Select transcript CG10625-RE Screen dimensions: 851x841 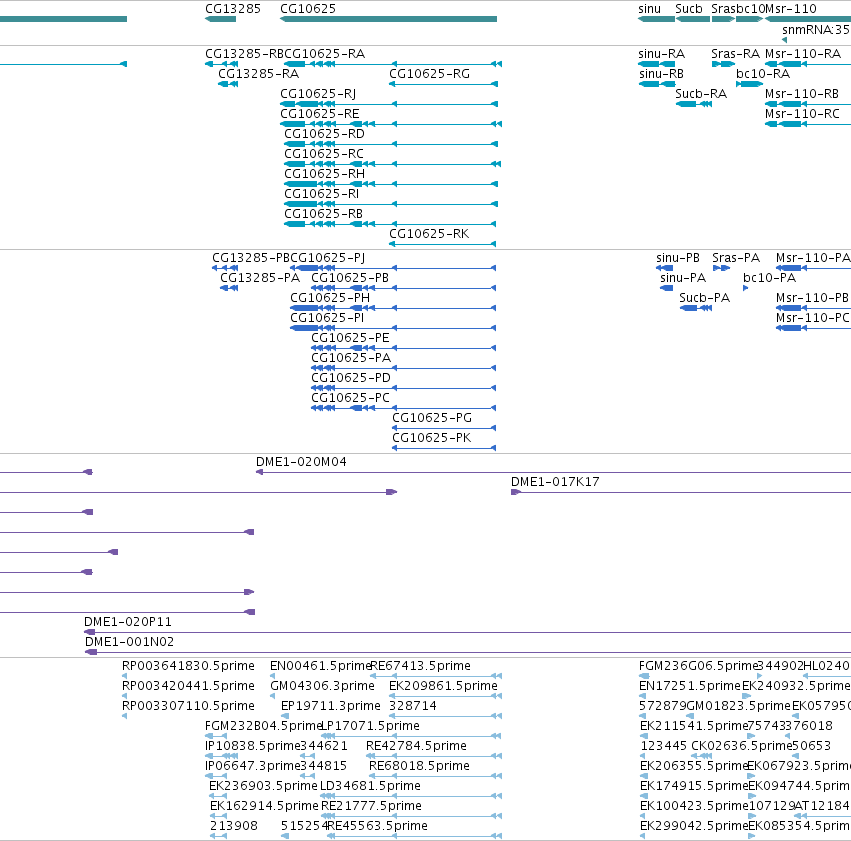pyautogui.click(x=320, y=114)
